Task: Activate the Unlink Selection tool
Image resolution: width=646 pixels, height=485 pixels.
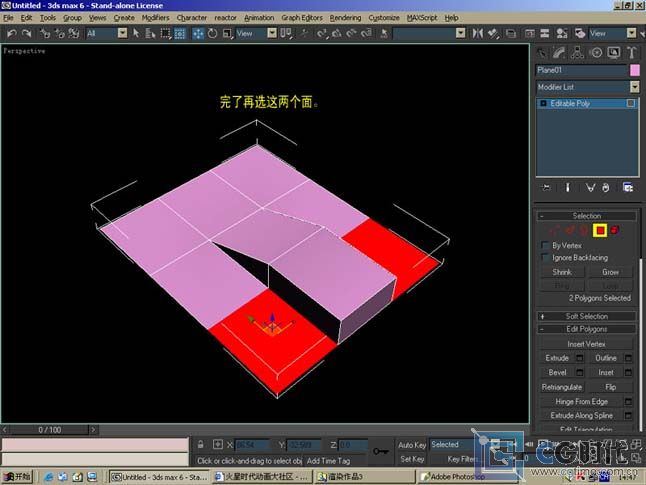Action: (x=59, y=33)
